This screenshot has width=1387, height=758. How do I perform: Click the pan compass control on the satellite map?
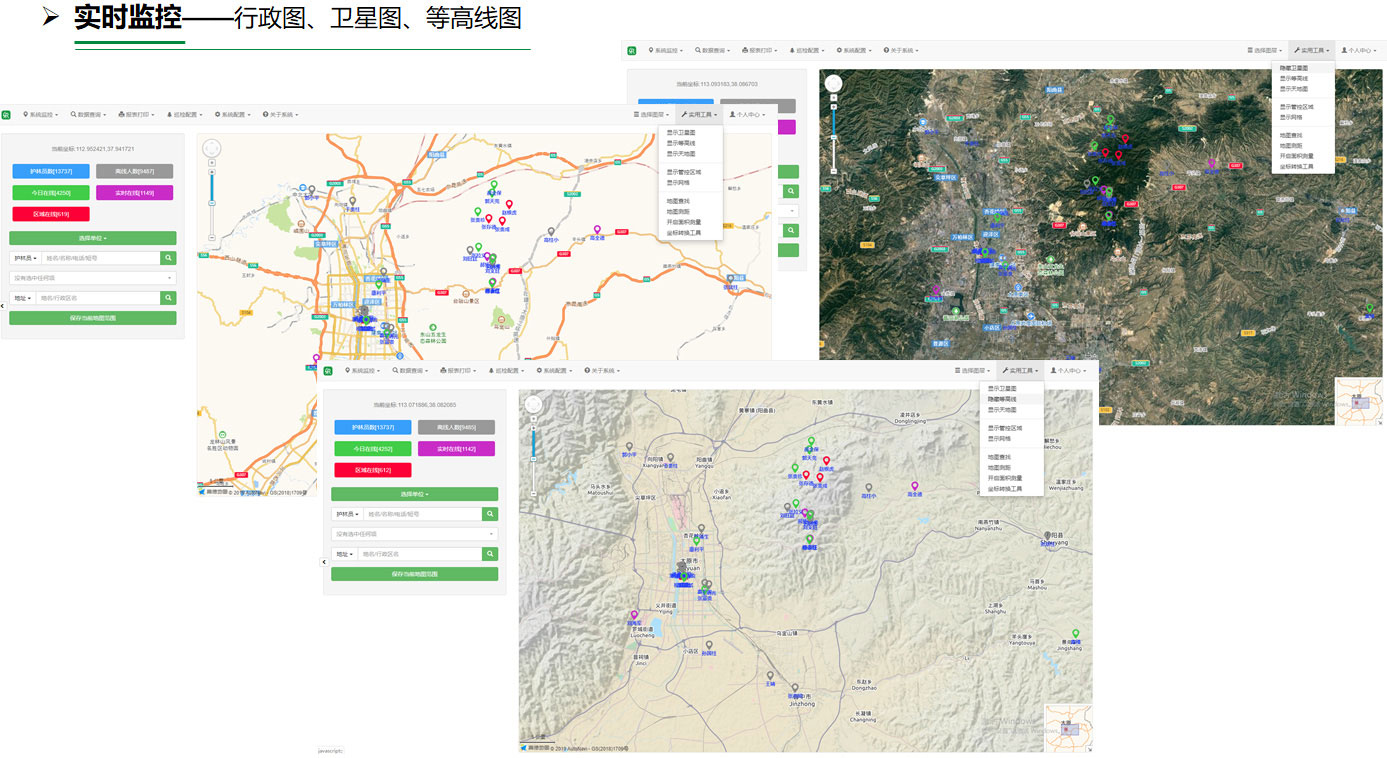tap(833, 84)
